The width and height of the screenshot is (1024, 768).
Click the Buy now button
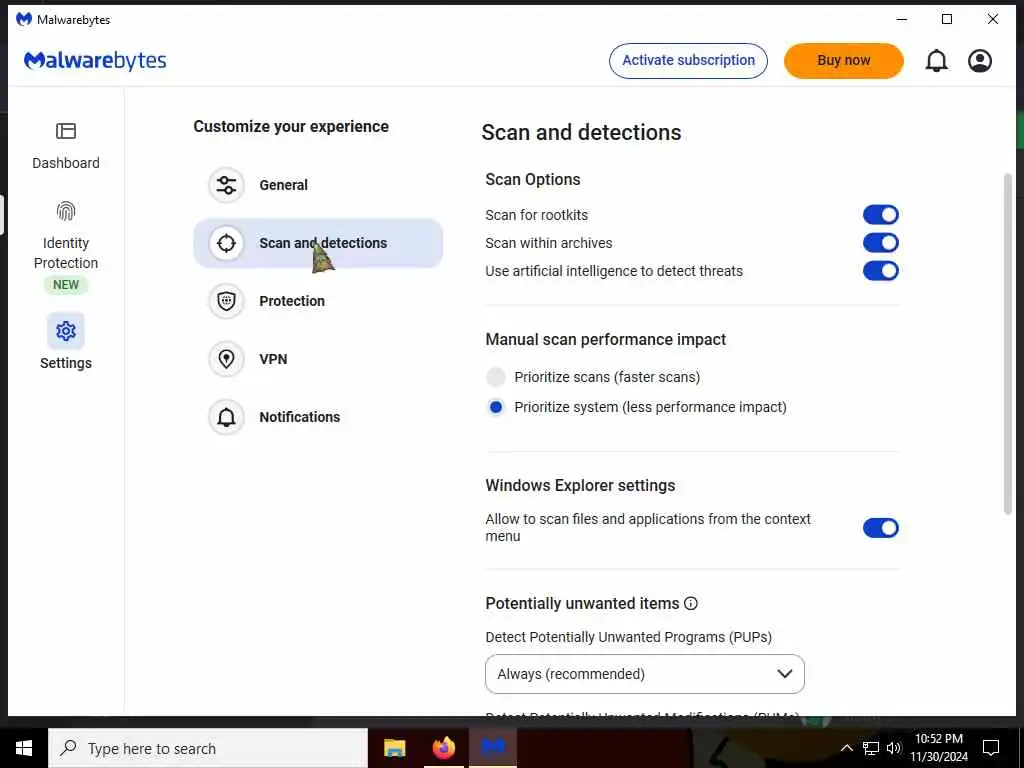pyautogui.click(x=844, y=61)
